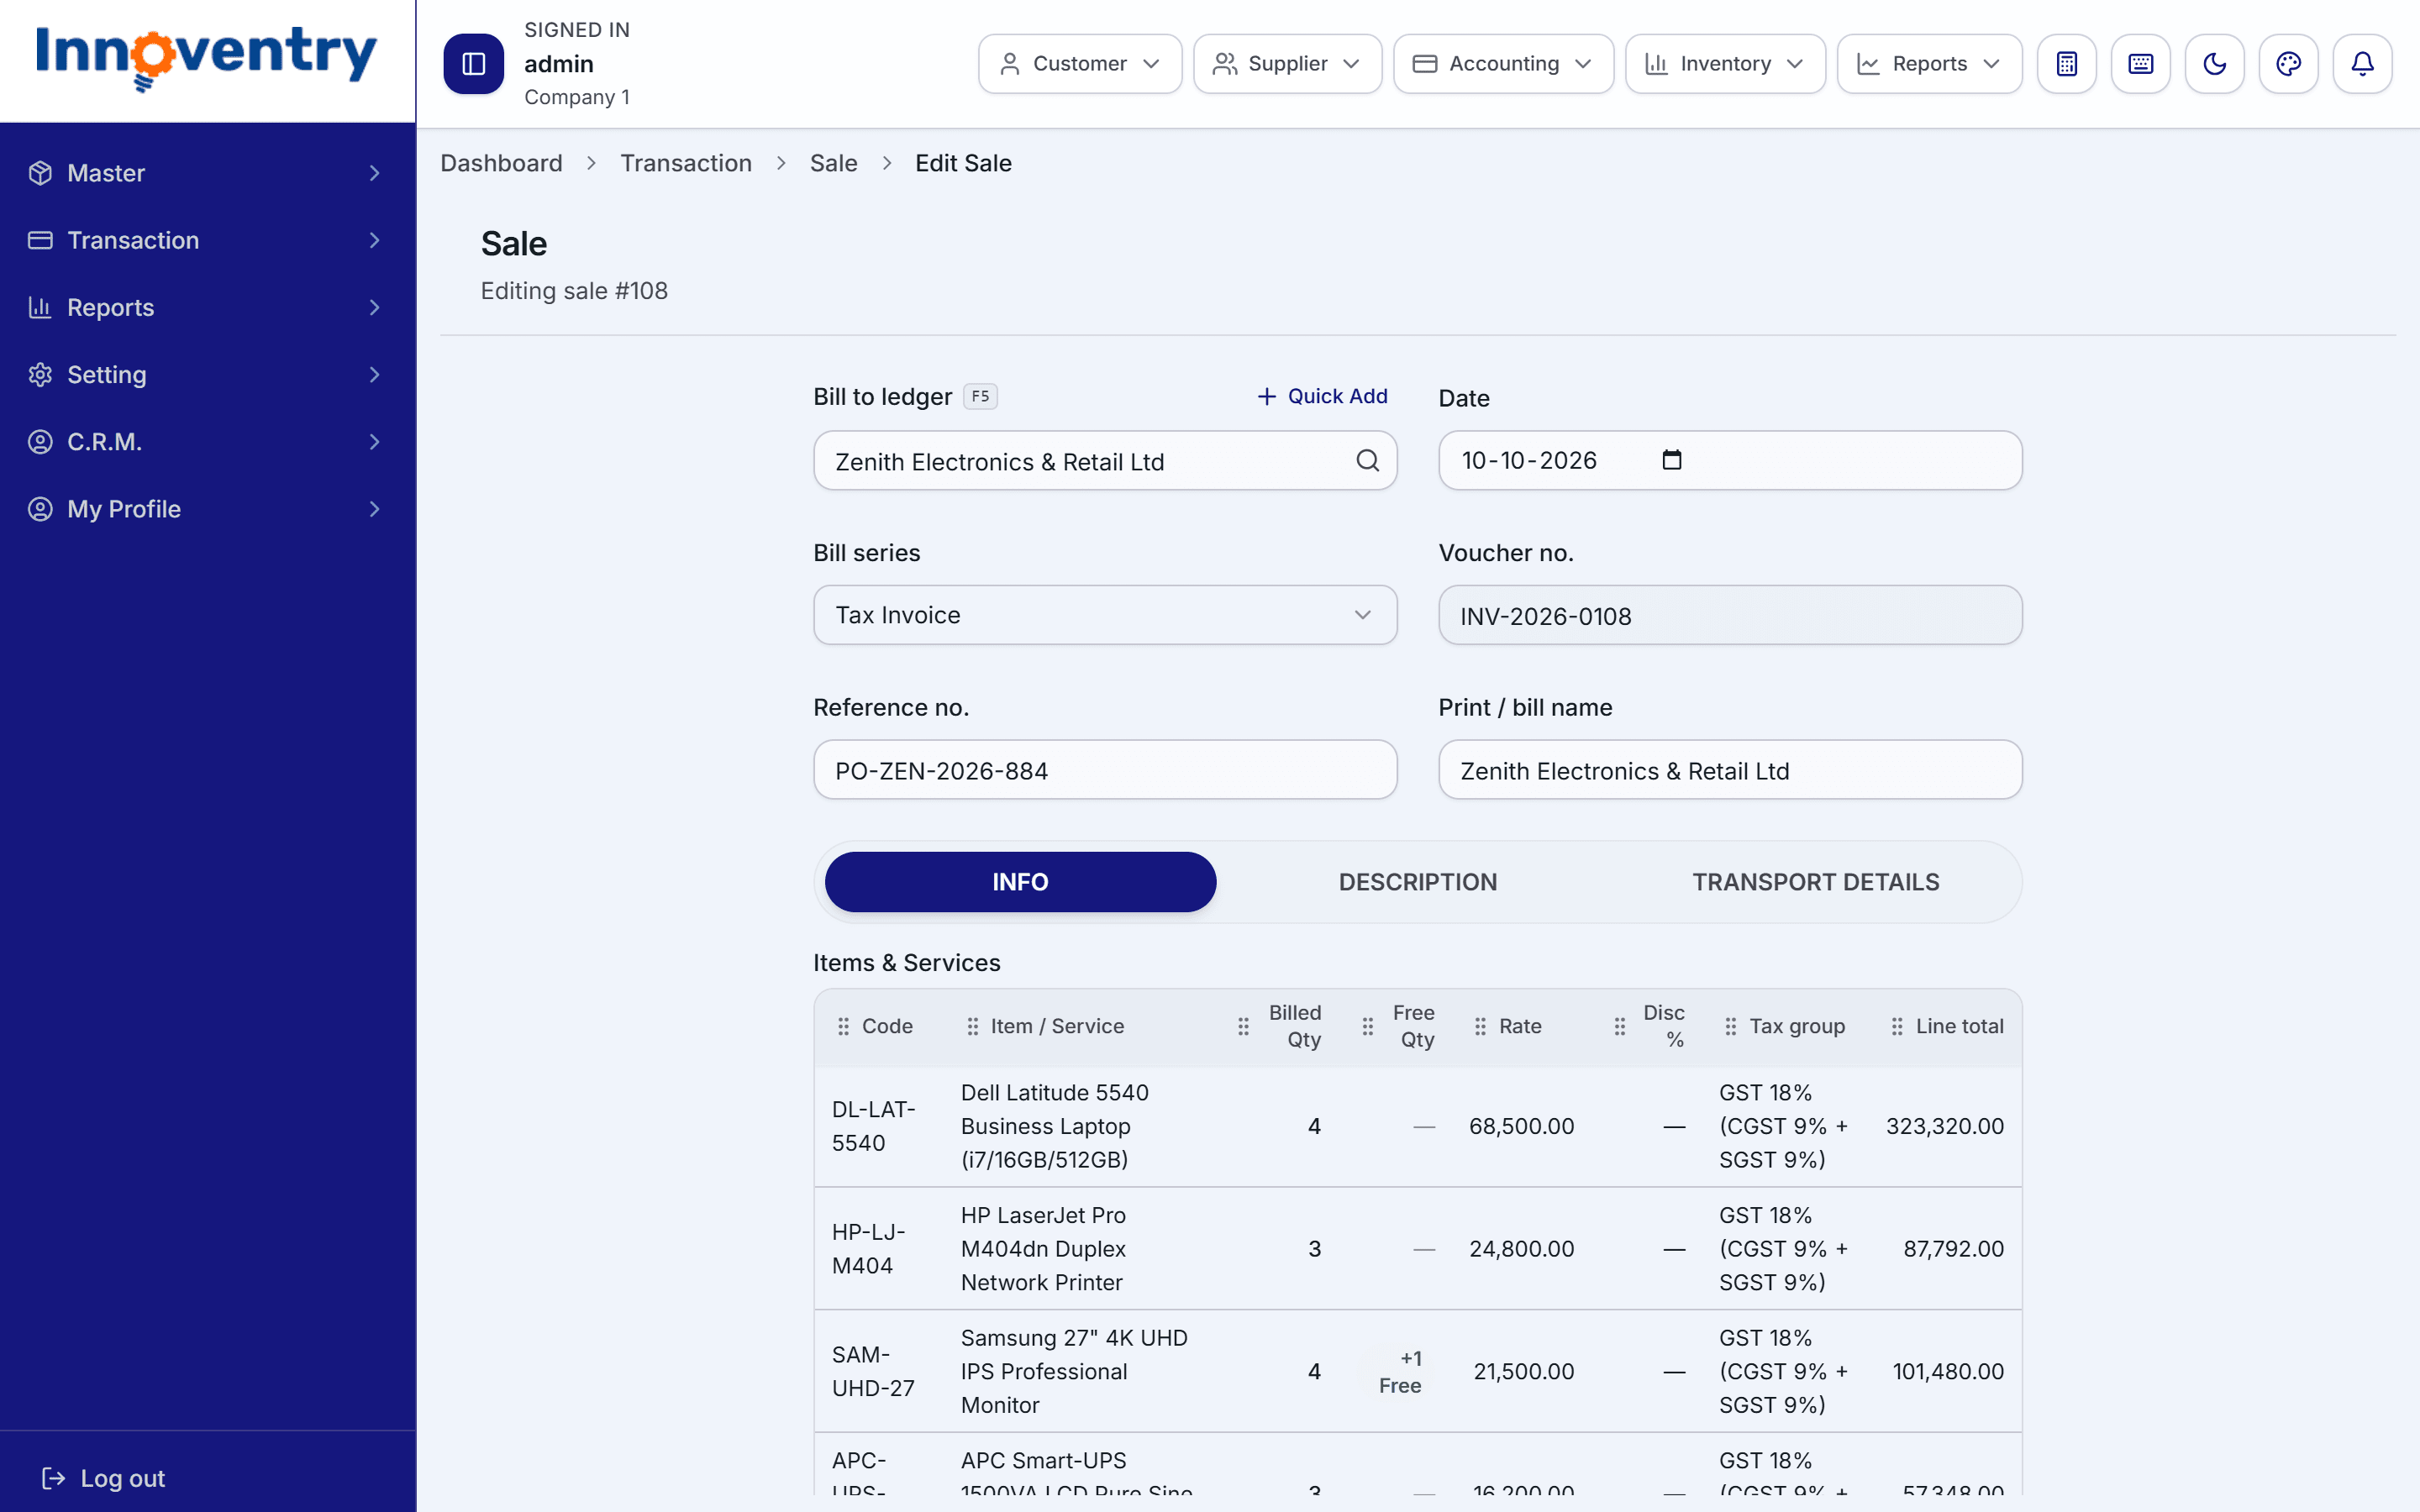Expand the Setting sidebar section

pos(207,374)
